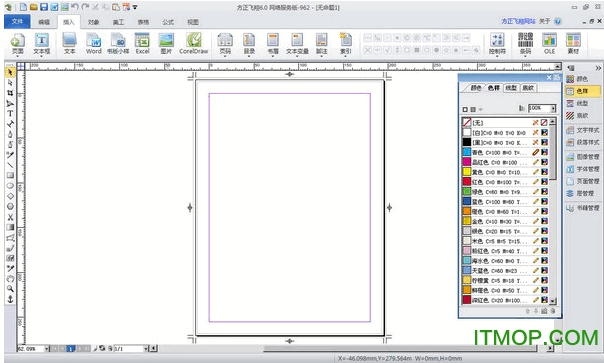Click the swatch list scroll-down arrow
Viewport: 604px width, 363px height.
pyautogui.click(x=553, y=301)
